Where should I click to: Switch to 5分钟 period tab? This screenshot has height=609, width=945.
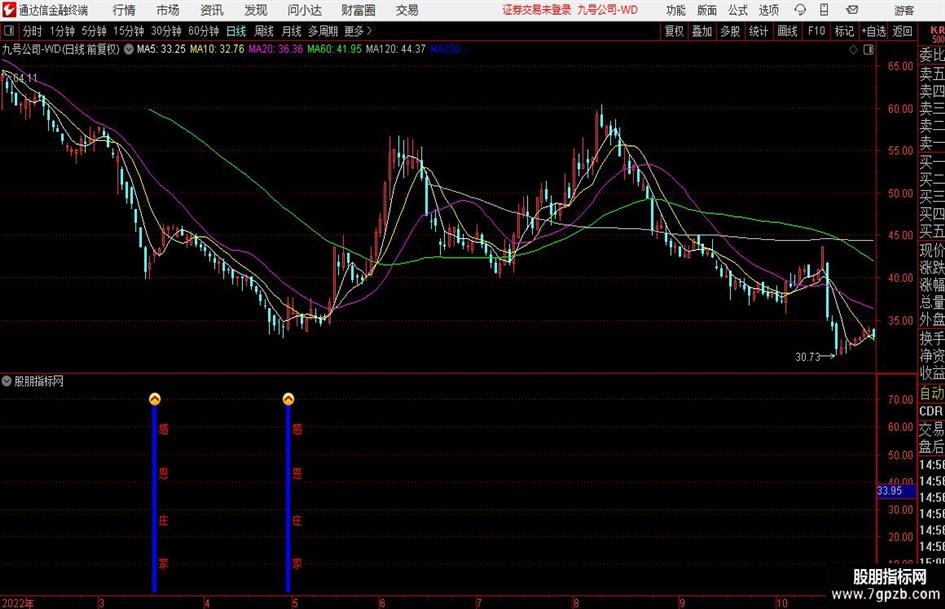point(93,31)
